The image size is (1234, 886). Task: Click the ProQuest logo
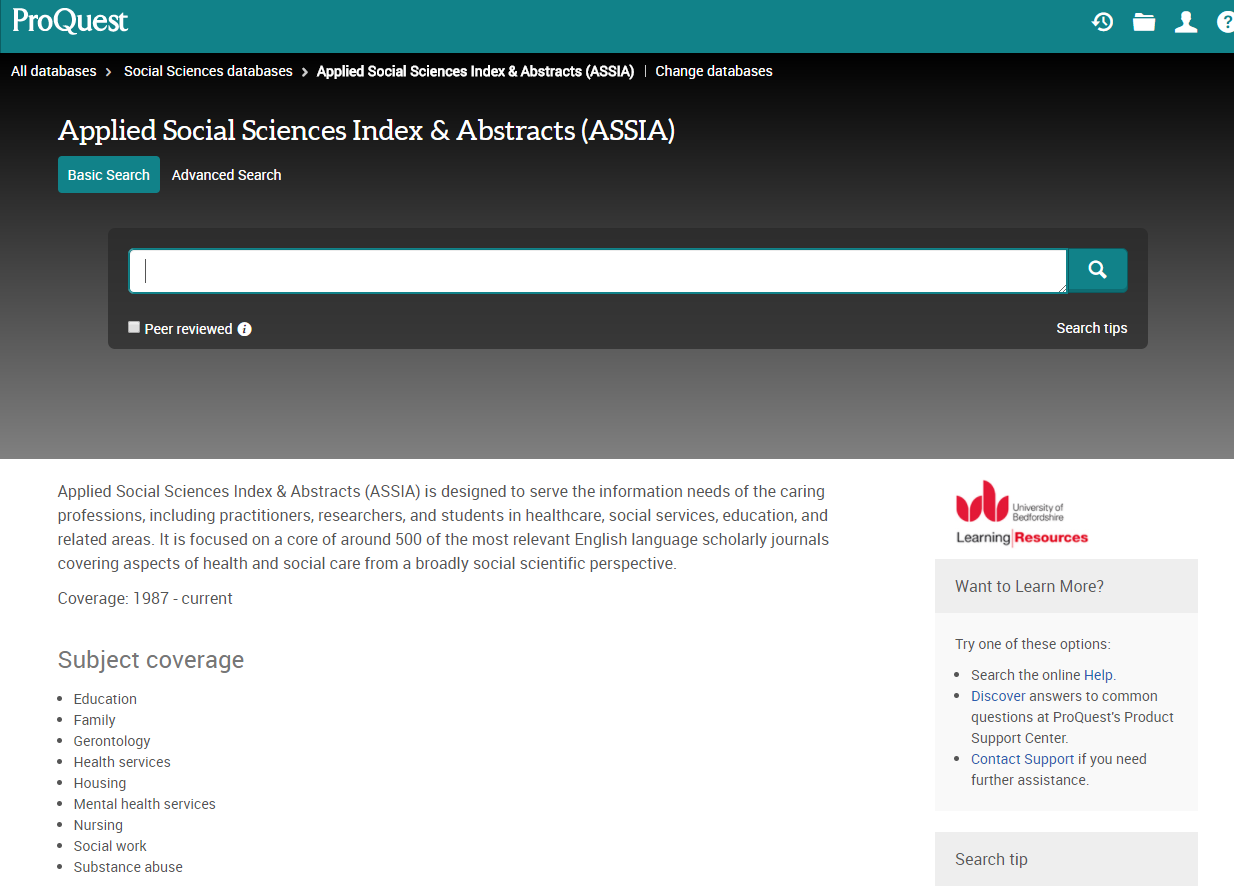pos(70,21)
